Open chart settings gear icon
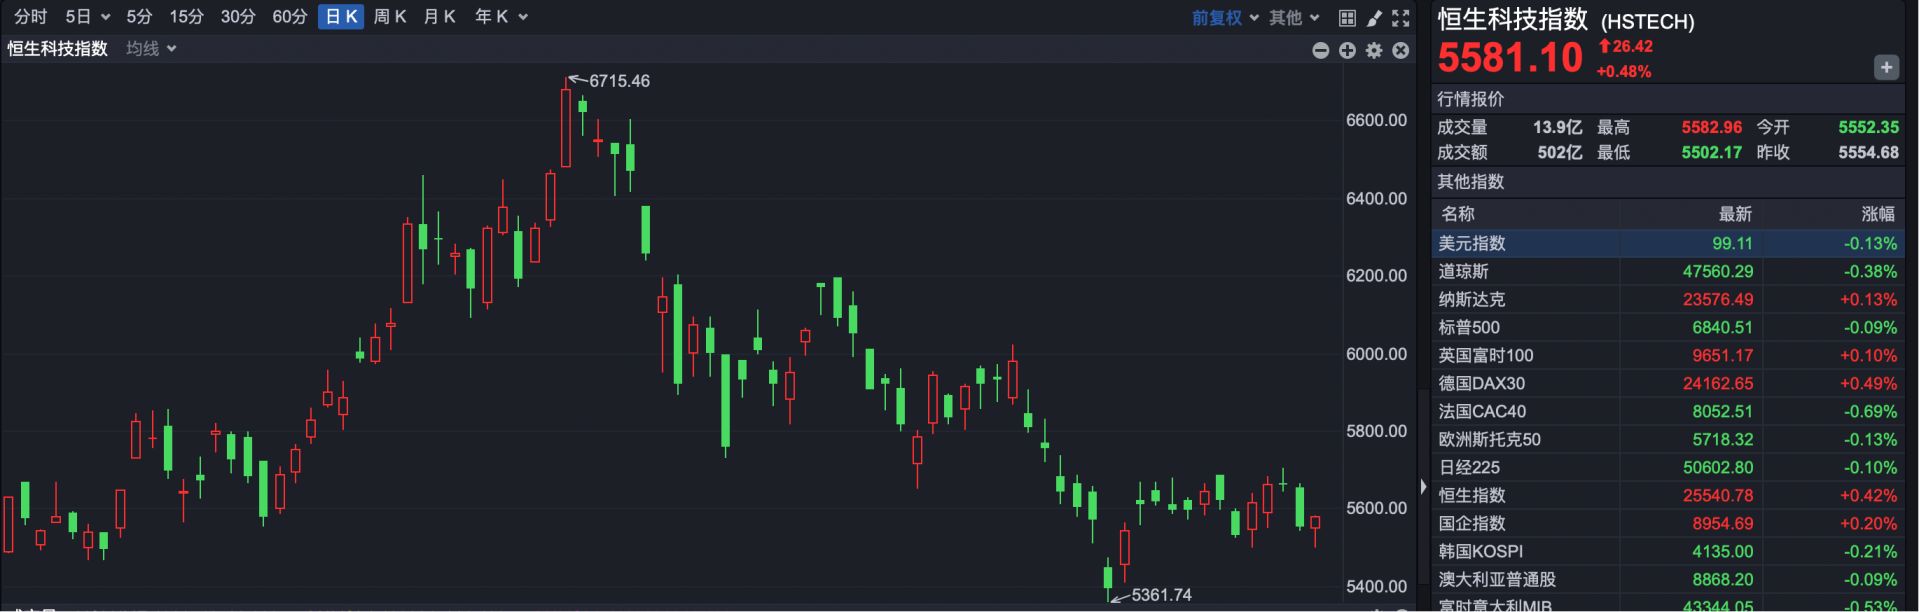1919x612 pixels. tap(1374, 50)
